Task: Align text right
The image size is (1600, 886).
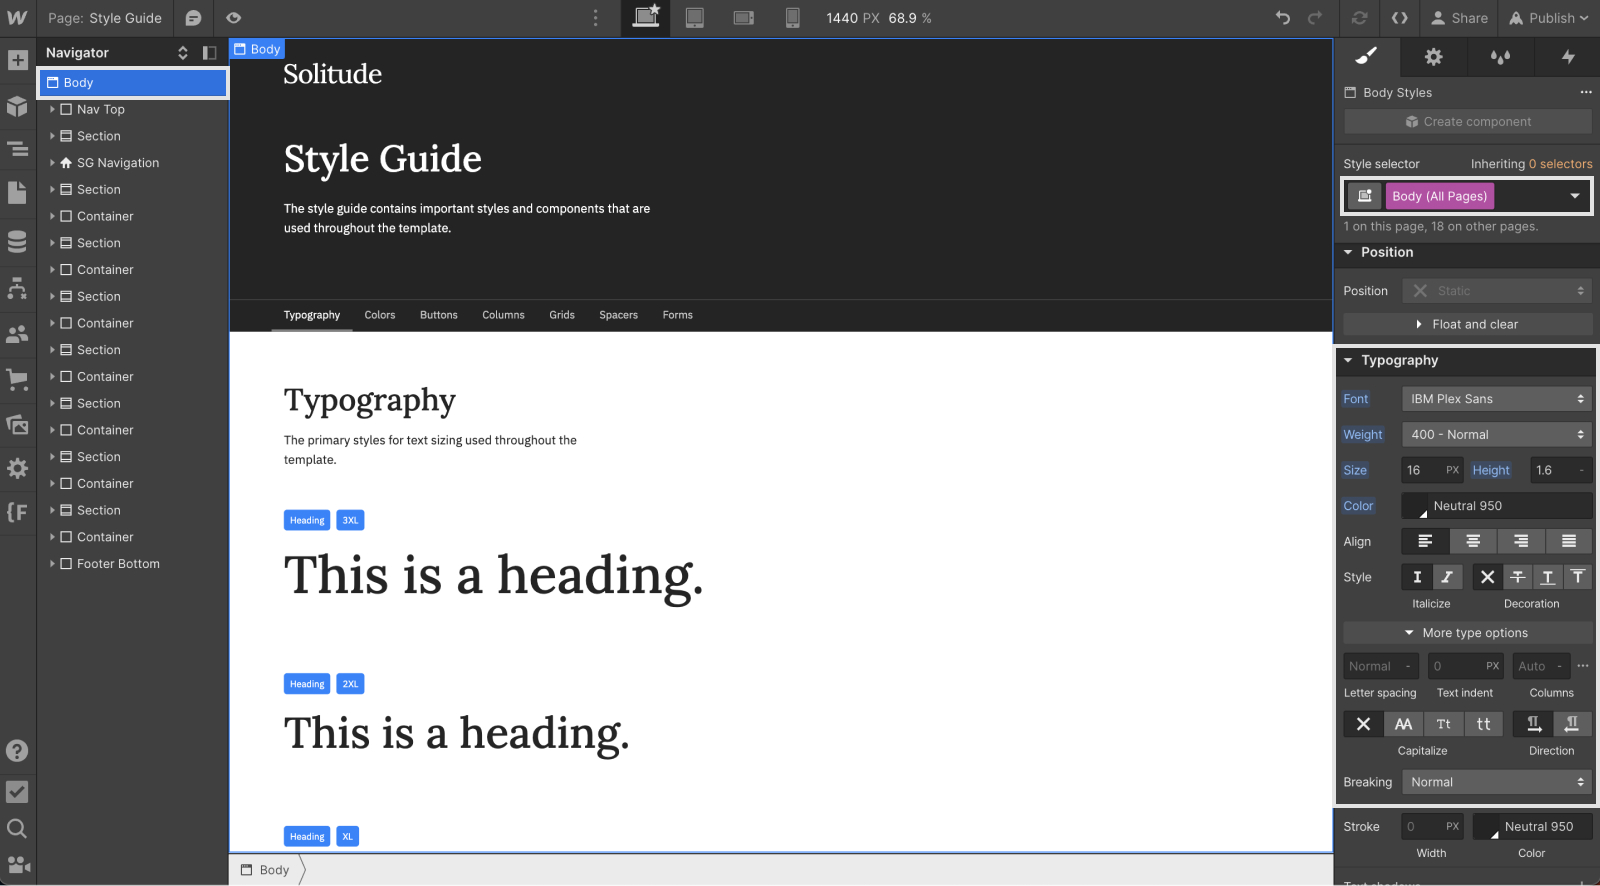Action: click(1521, 541)
